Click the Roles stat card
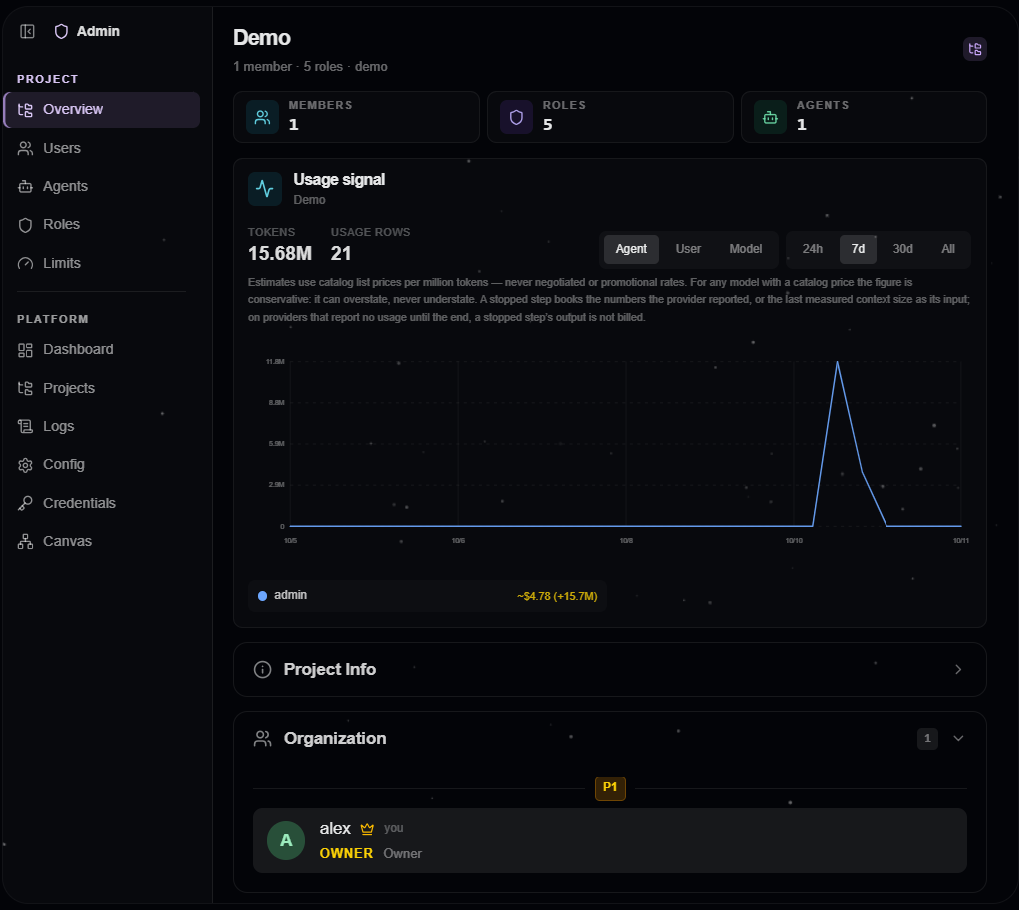Viewport: 1019px width, 910px height. [x=610, y=117]
